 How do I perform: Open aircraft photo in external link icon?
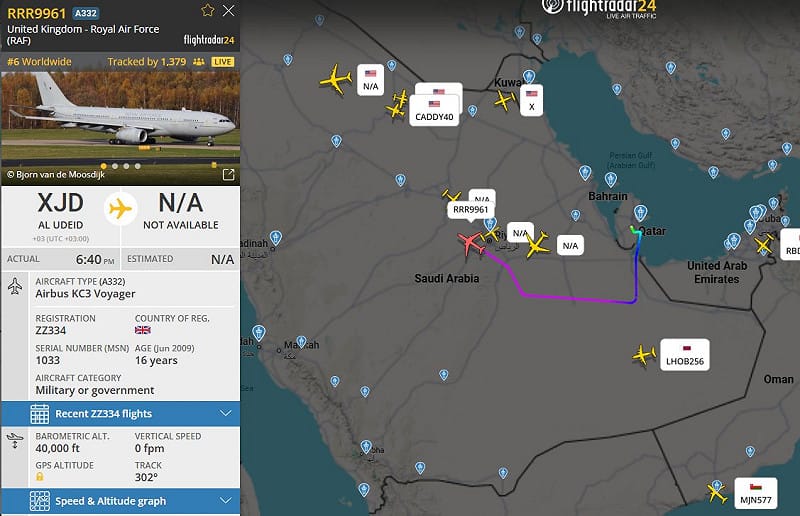coord(228,175)
